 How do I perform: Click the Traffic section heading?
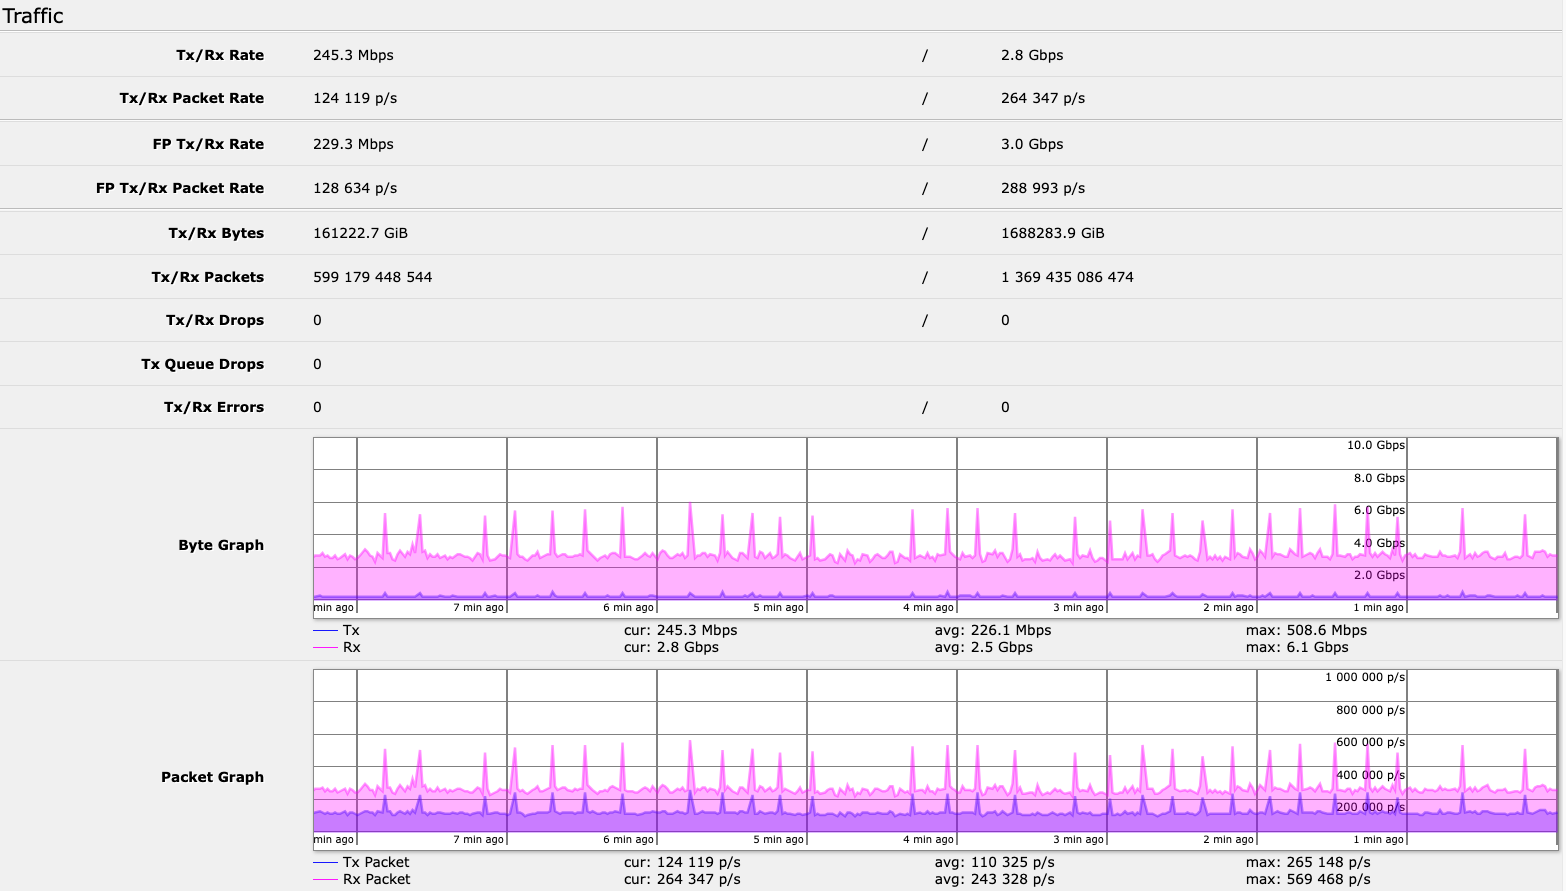pos(33,16)
